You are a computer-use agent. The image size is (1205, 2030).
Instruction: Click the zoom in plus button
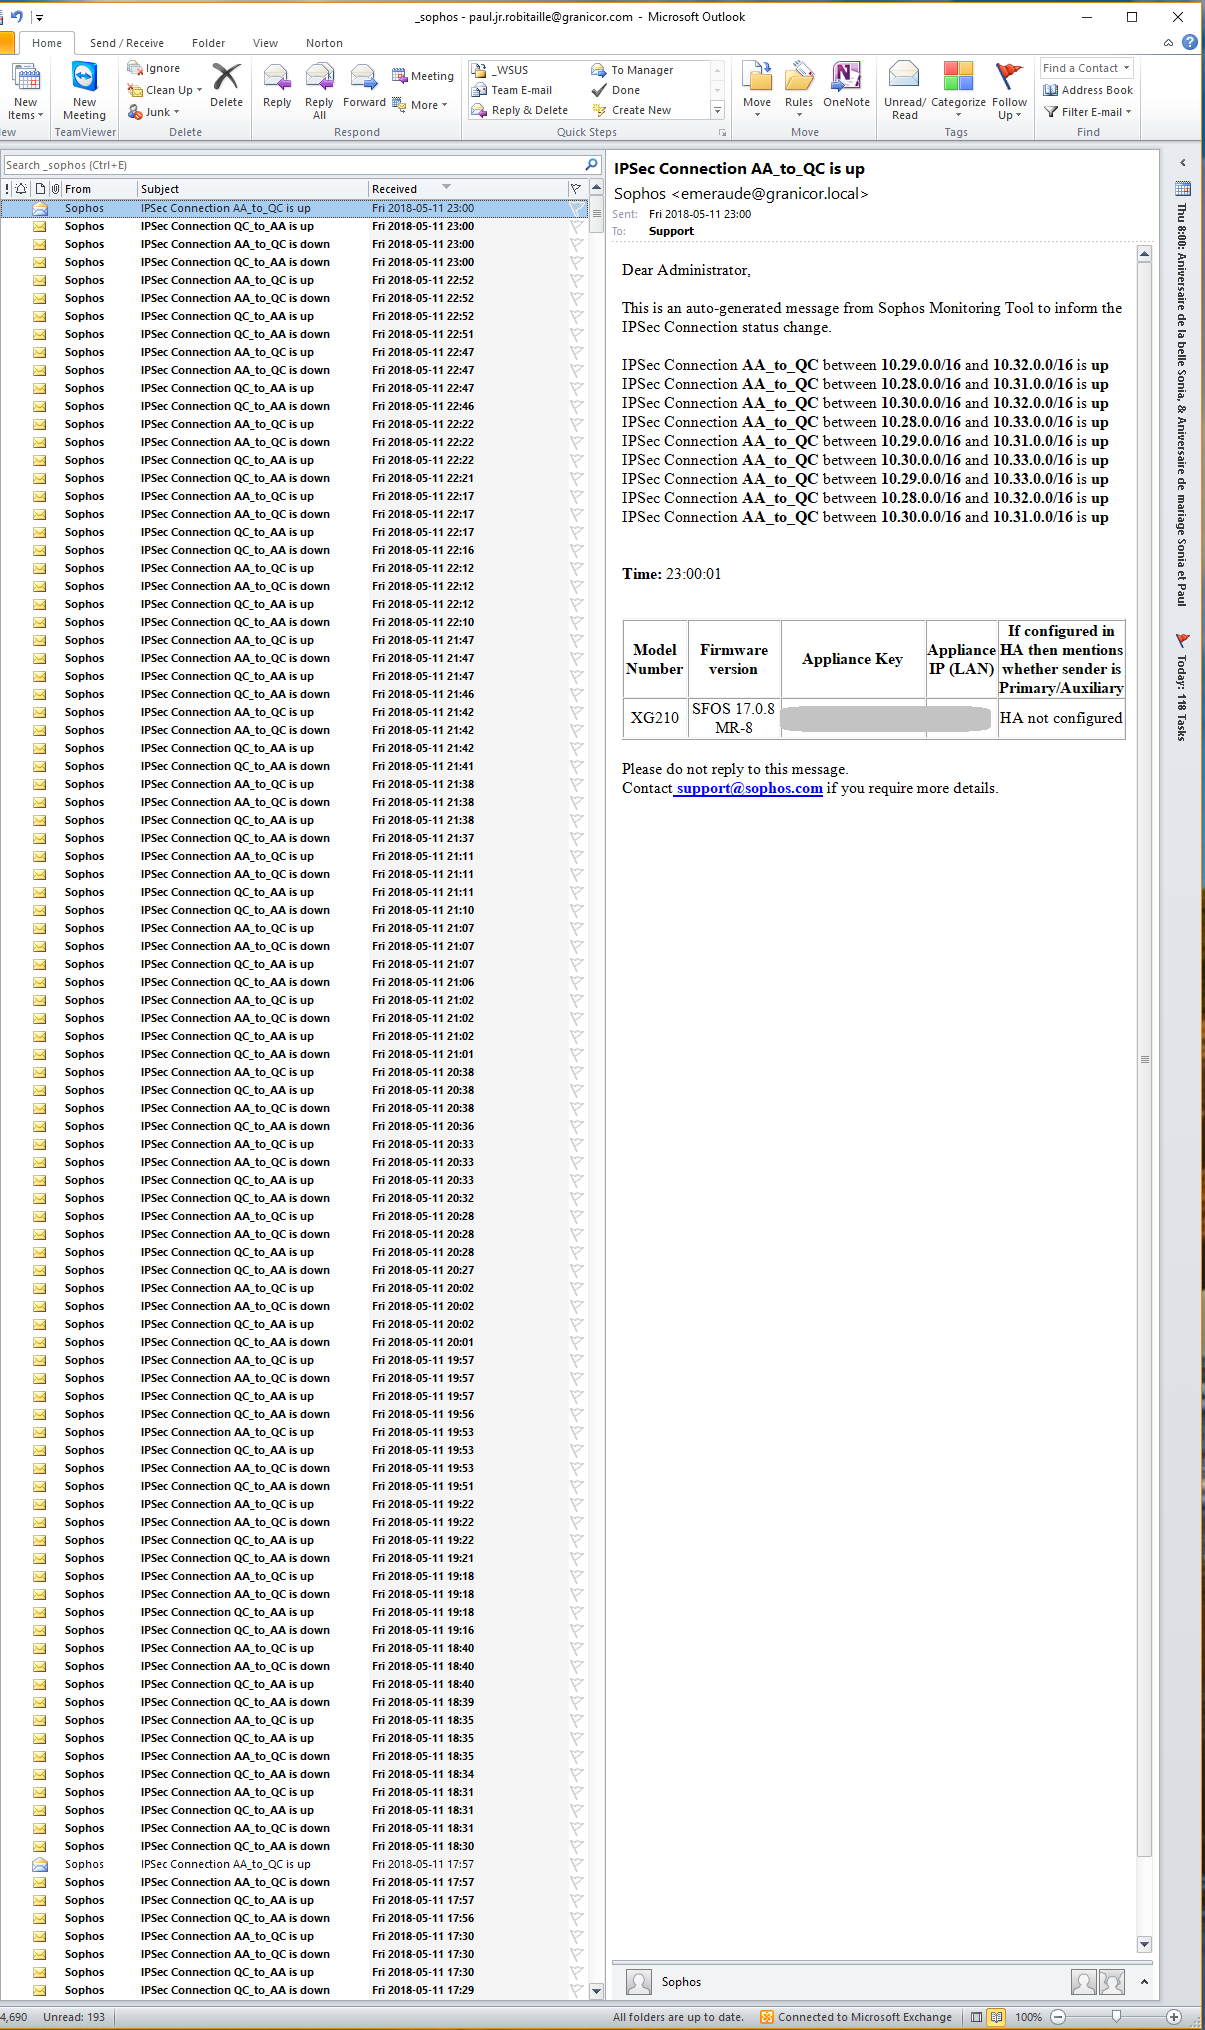point(1174,2017)
